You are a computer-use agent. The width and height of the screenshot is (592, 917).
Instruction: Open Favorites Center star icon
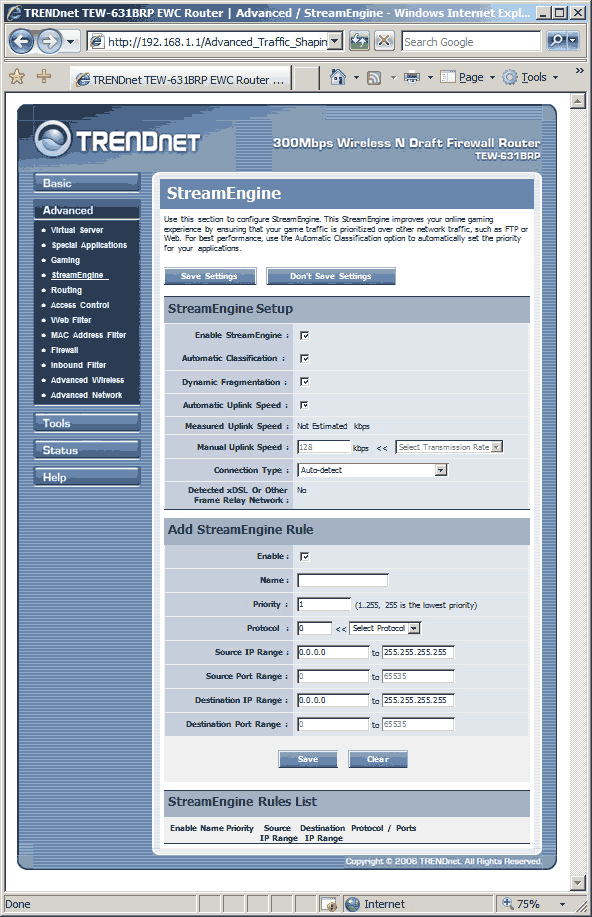(17, 77)
